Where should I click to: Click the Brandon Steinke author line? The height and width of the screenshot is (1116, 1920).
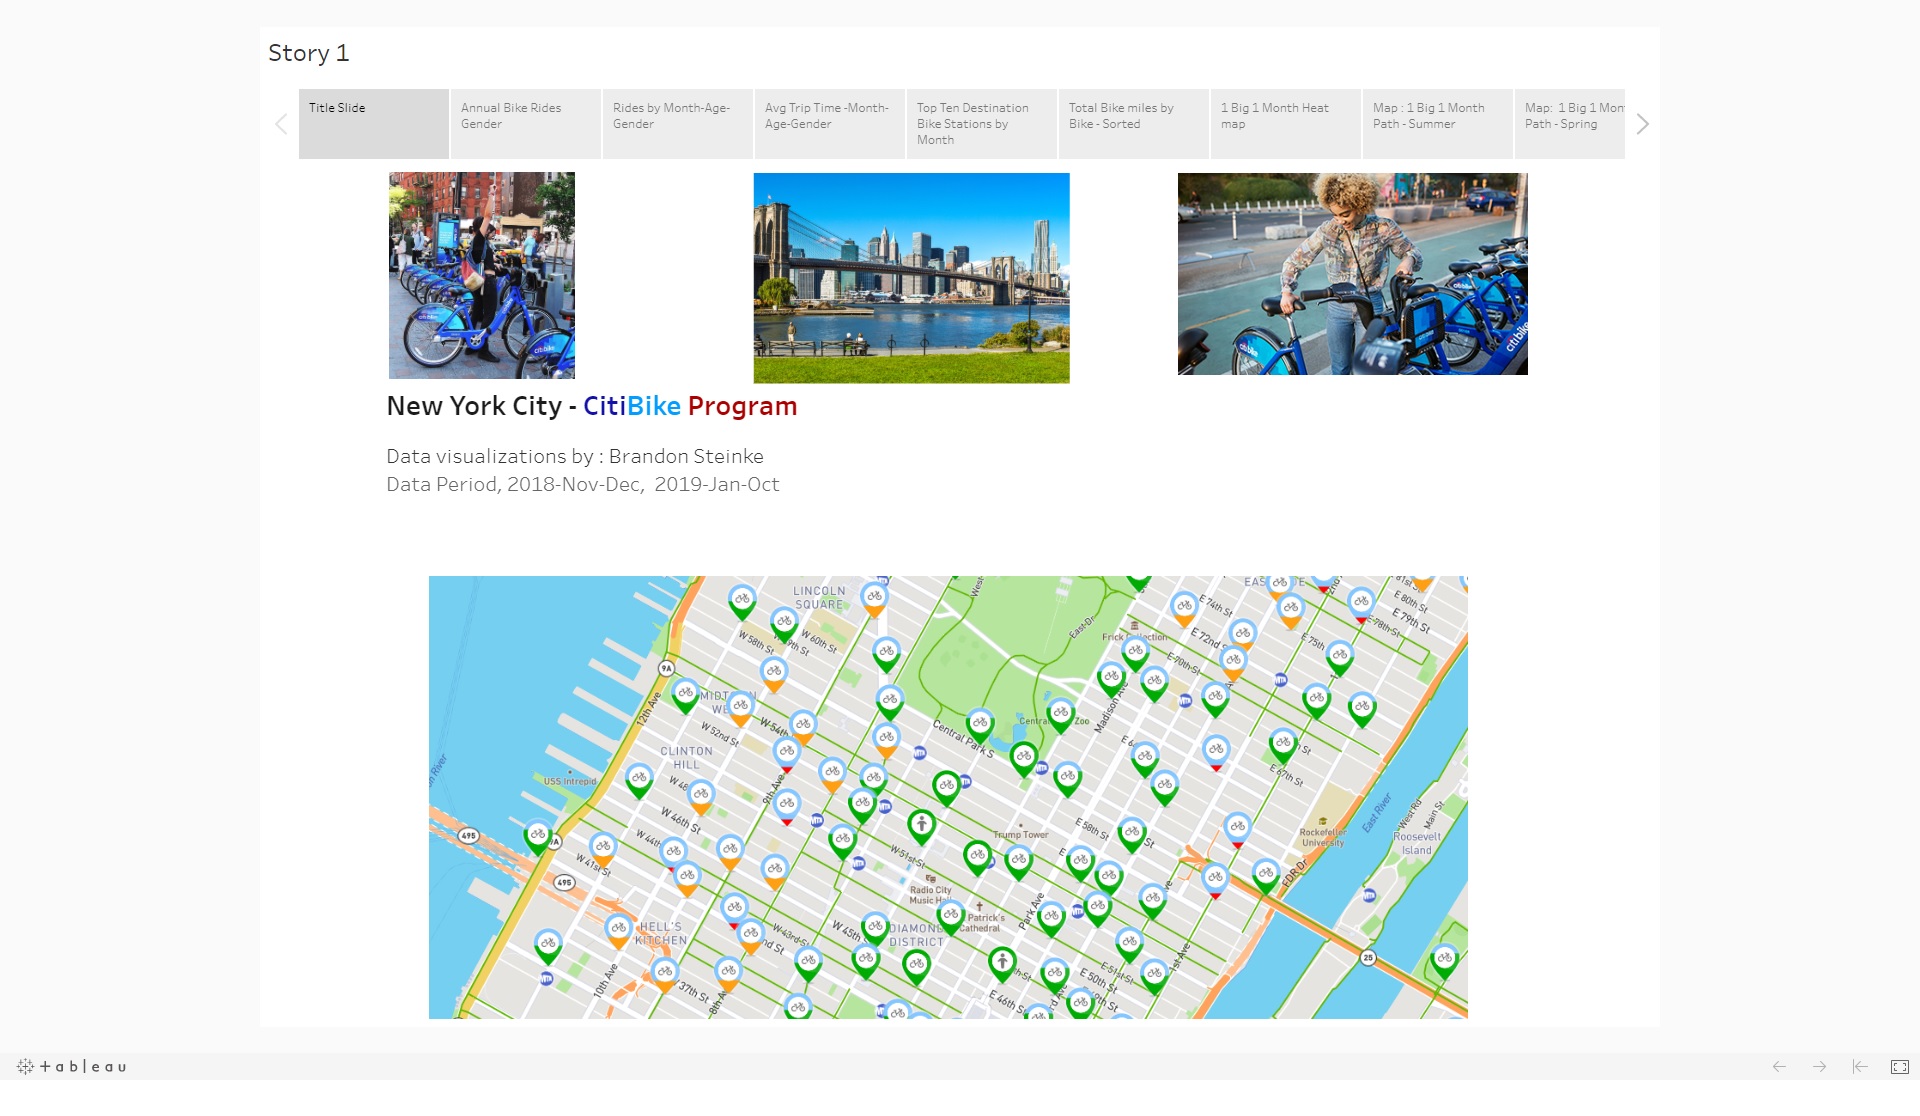(575, 457)
